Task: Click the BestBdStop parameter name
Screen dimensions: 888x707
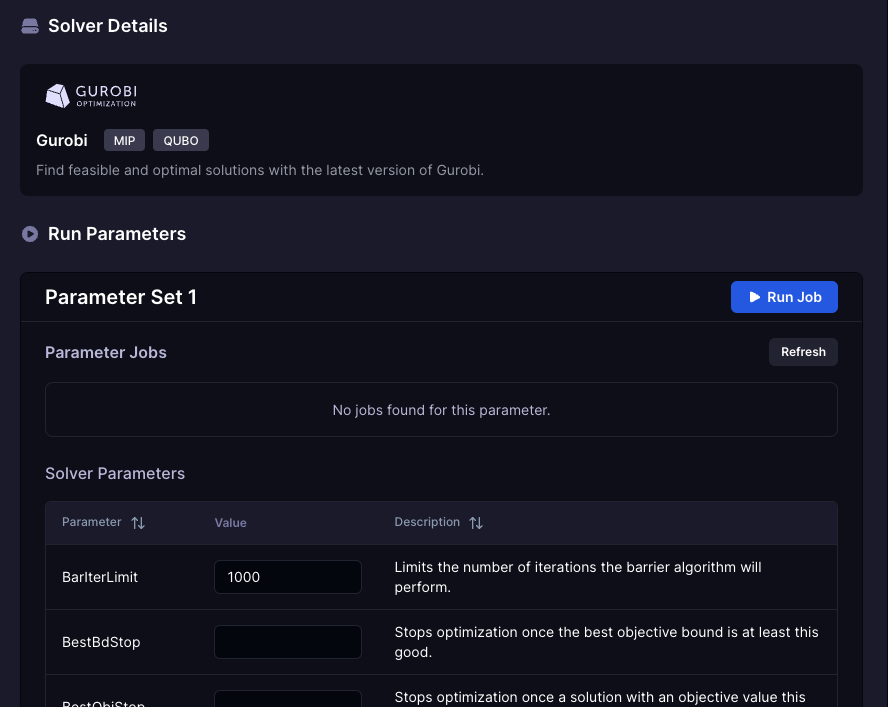Action: 101,642
